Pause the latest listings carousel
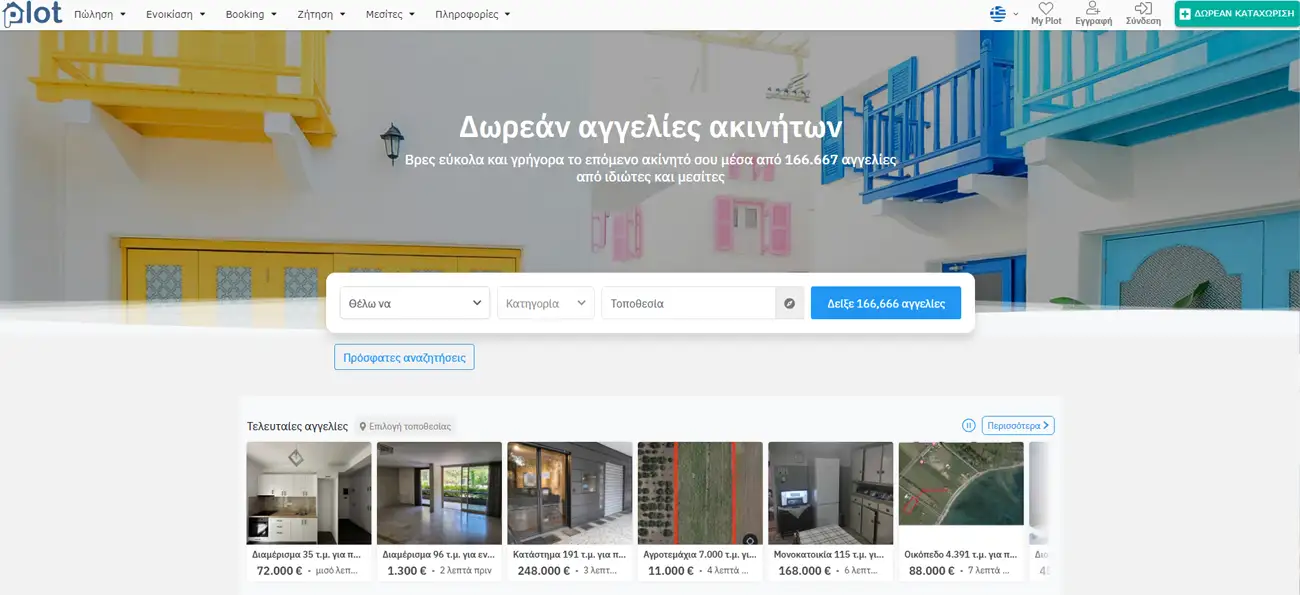The height and width of the screenshot is (595, 1300). coord(967,424)
